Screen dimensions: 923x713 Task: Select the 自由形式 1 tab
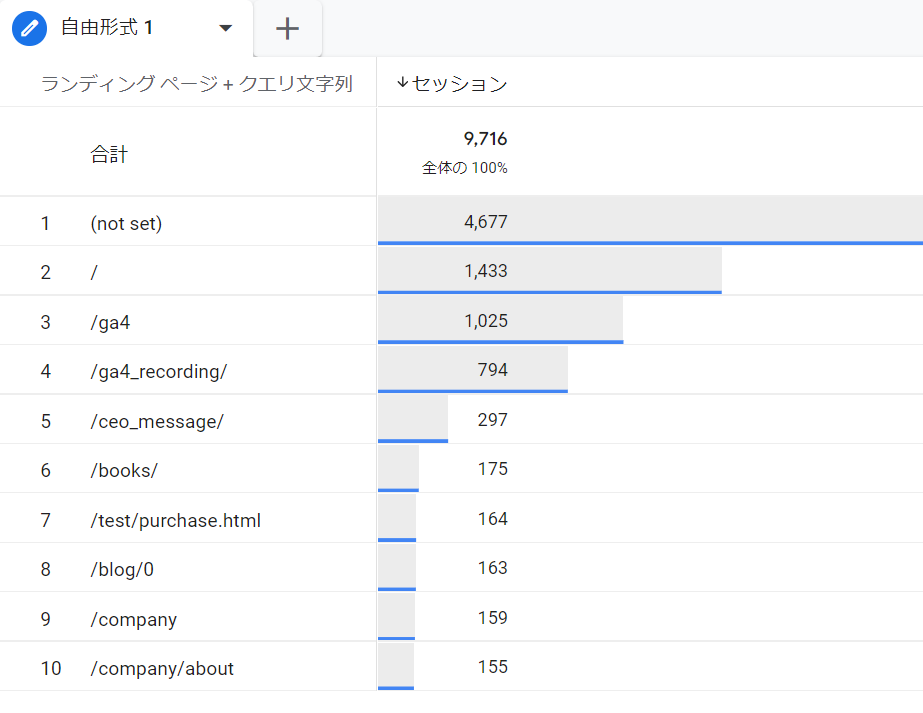[x=126, y=28]
